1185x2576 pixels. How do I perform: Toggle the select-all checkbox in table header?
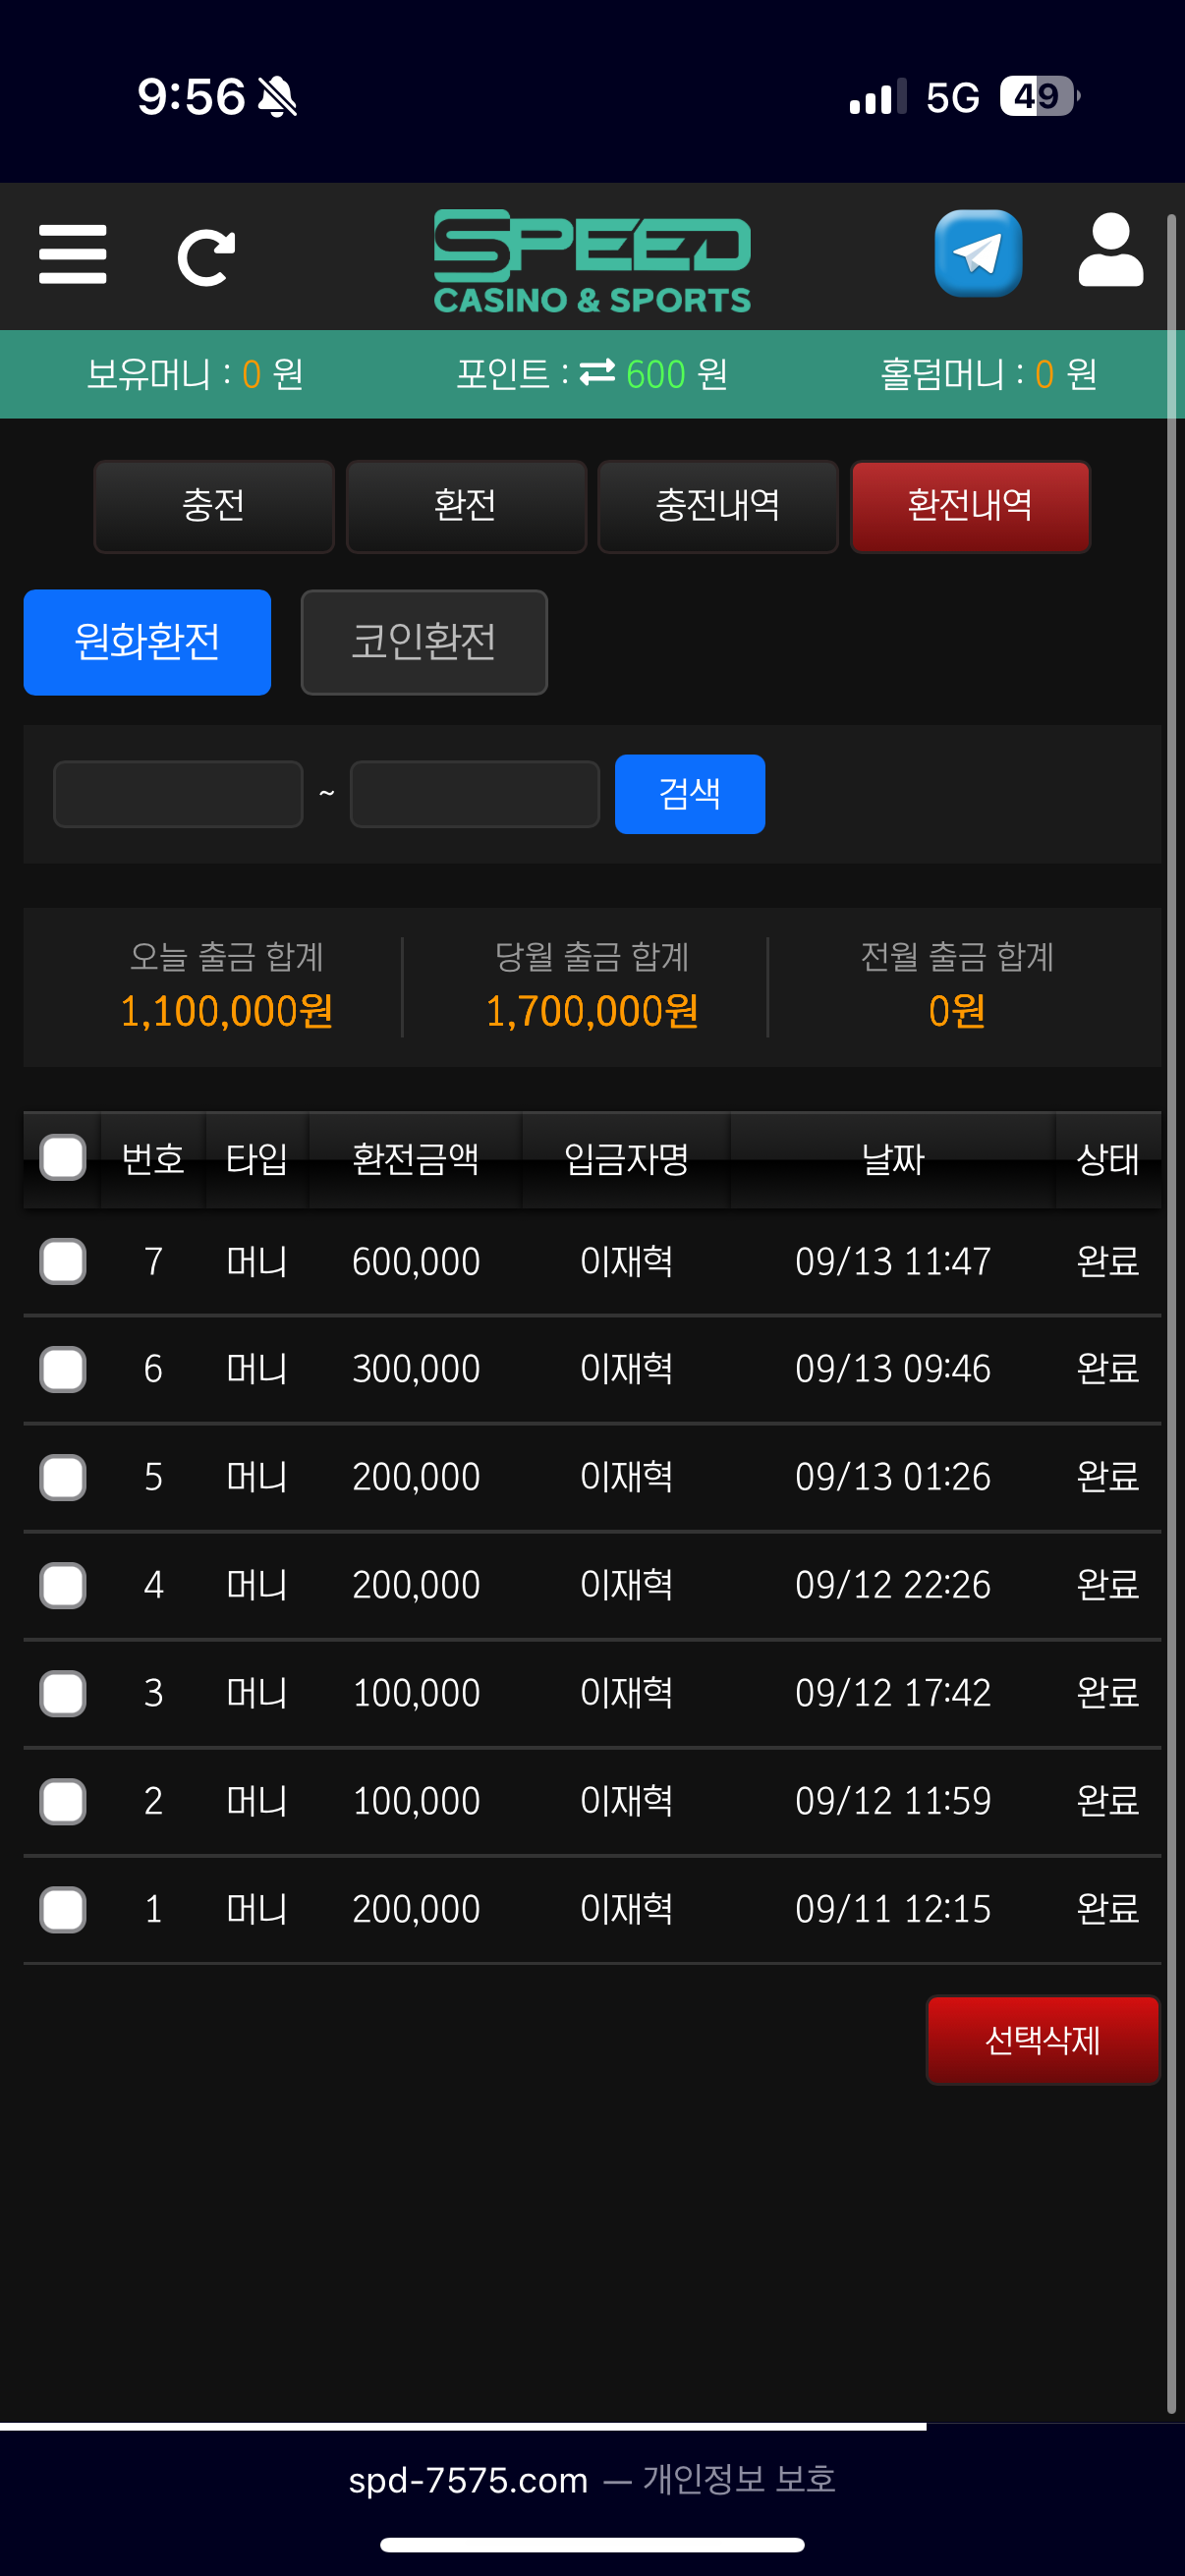click(x=62, y=1158)
